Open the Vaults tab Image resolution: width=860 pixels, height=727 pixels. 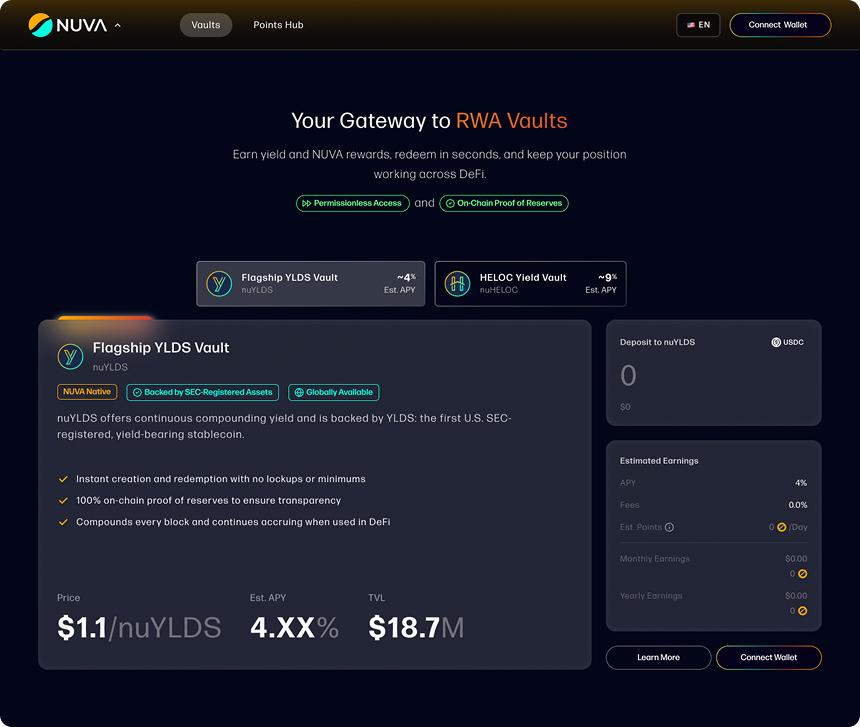coord(206,25)
